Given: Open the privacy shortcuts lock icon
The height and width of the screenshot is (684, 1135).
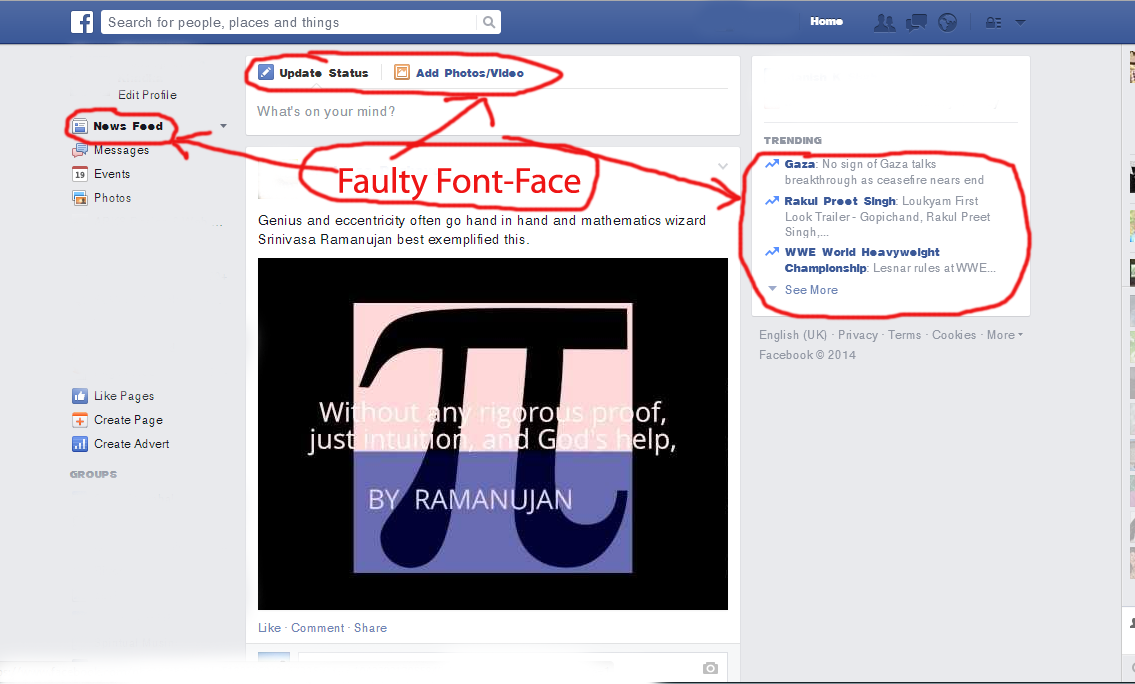Looking at the screenshot, I should [x=994, y=22].
